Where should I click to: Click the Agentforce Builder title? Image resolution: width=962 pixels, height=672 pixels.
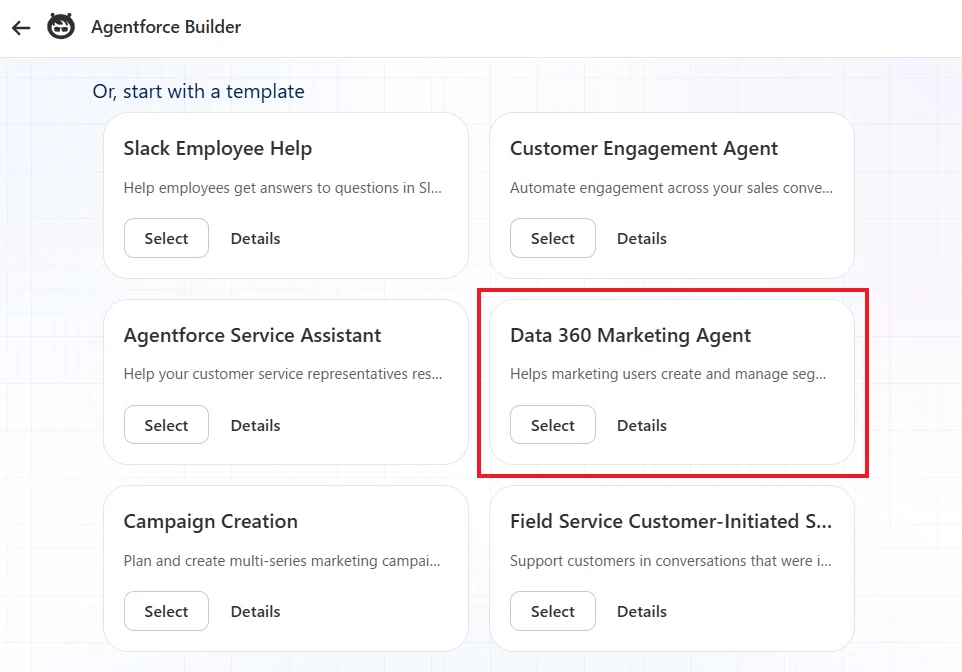coord(166,27)
